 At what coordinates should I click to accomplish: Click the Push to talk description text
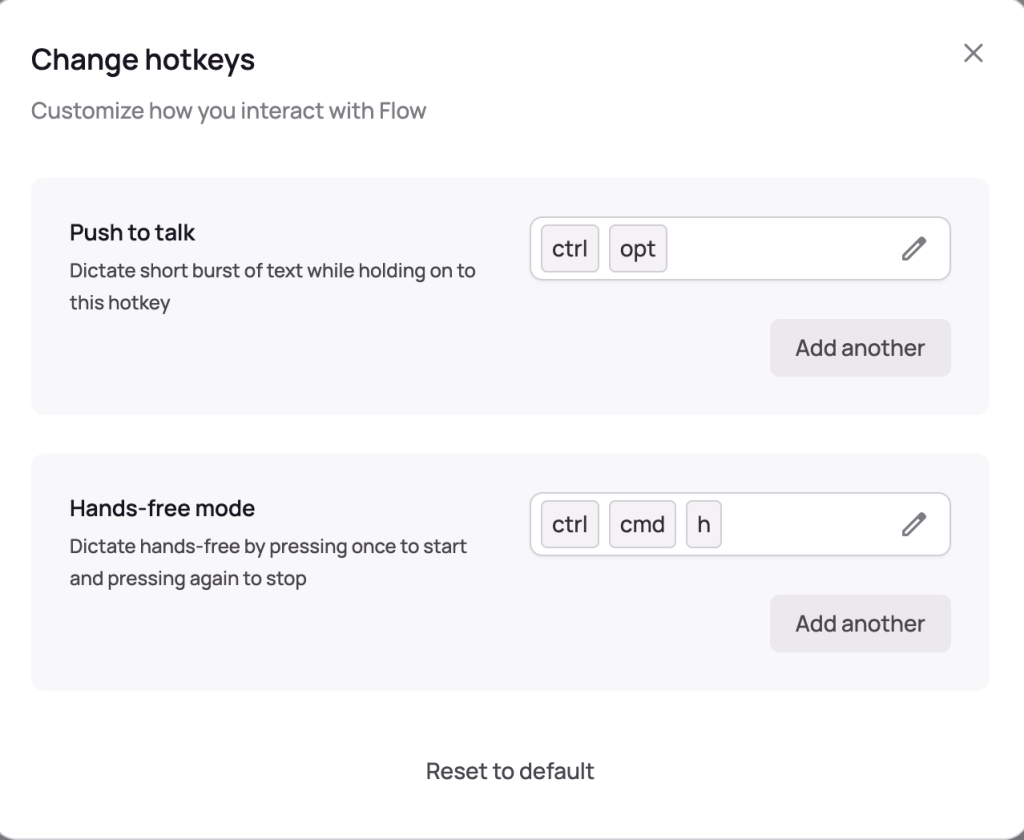pos(273,286)
